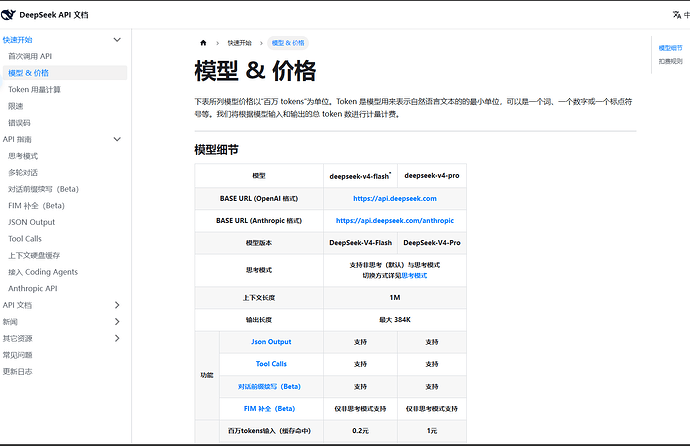This screenshot has width=690, height=446.
Task: Collapse the API 指南 section chevron
Action: click(117, 139)
